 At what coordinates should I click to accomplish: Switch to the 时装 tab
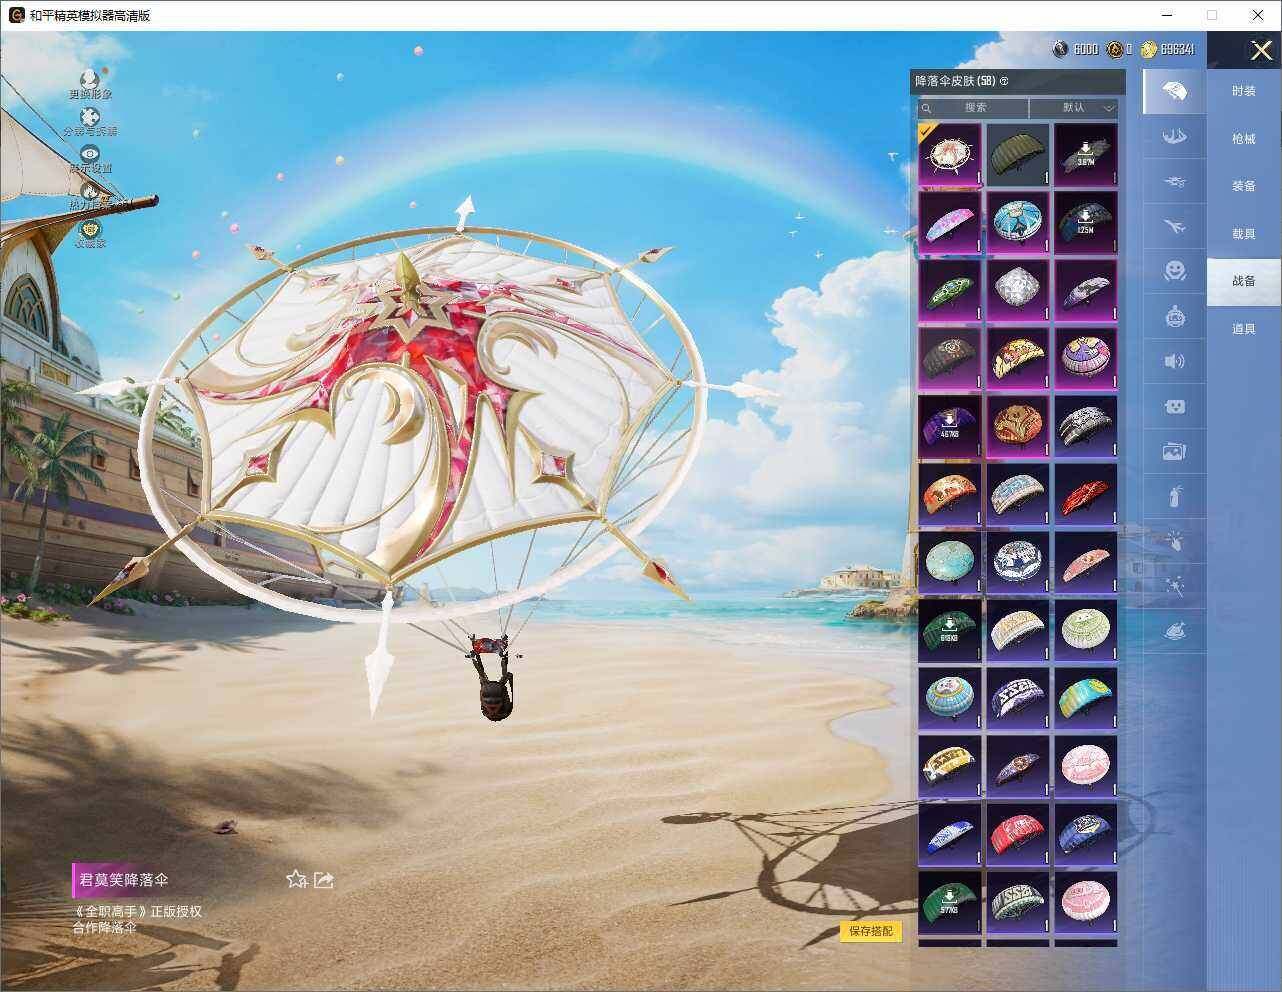point(1243,91)
